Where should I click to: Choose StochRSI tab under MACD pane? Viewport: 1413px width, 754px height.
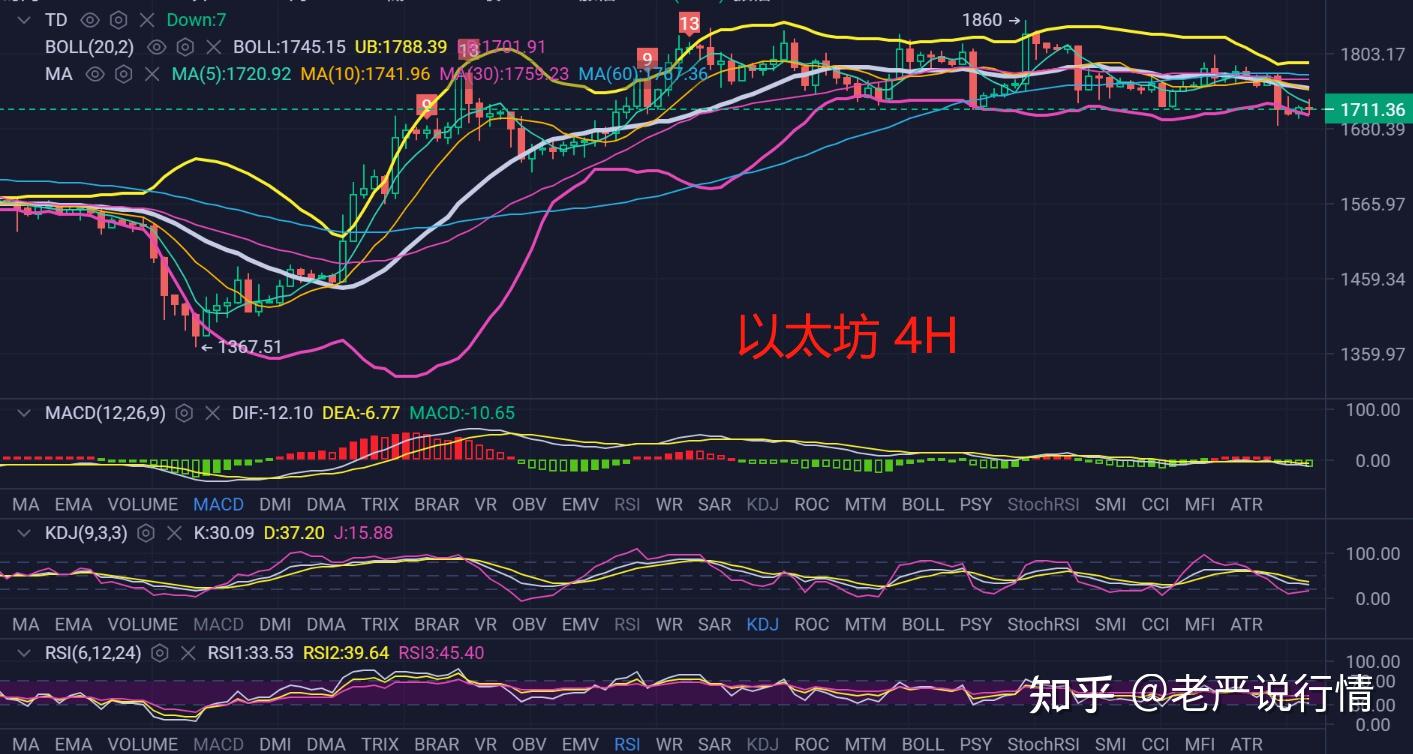[1043, 504]
